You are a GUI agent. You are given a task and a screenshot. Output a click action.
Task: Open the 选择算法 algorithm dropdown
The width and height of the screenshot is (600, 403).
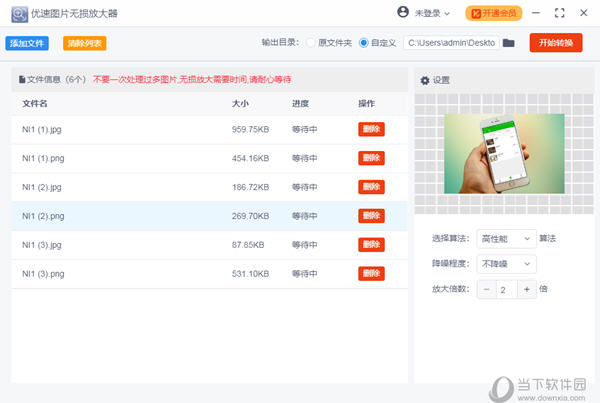pyautogui.click(x=506, y=239)
